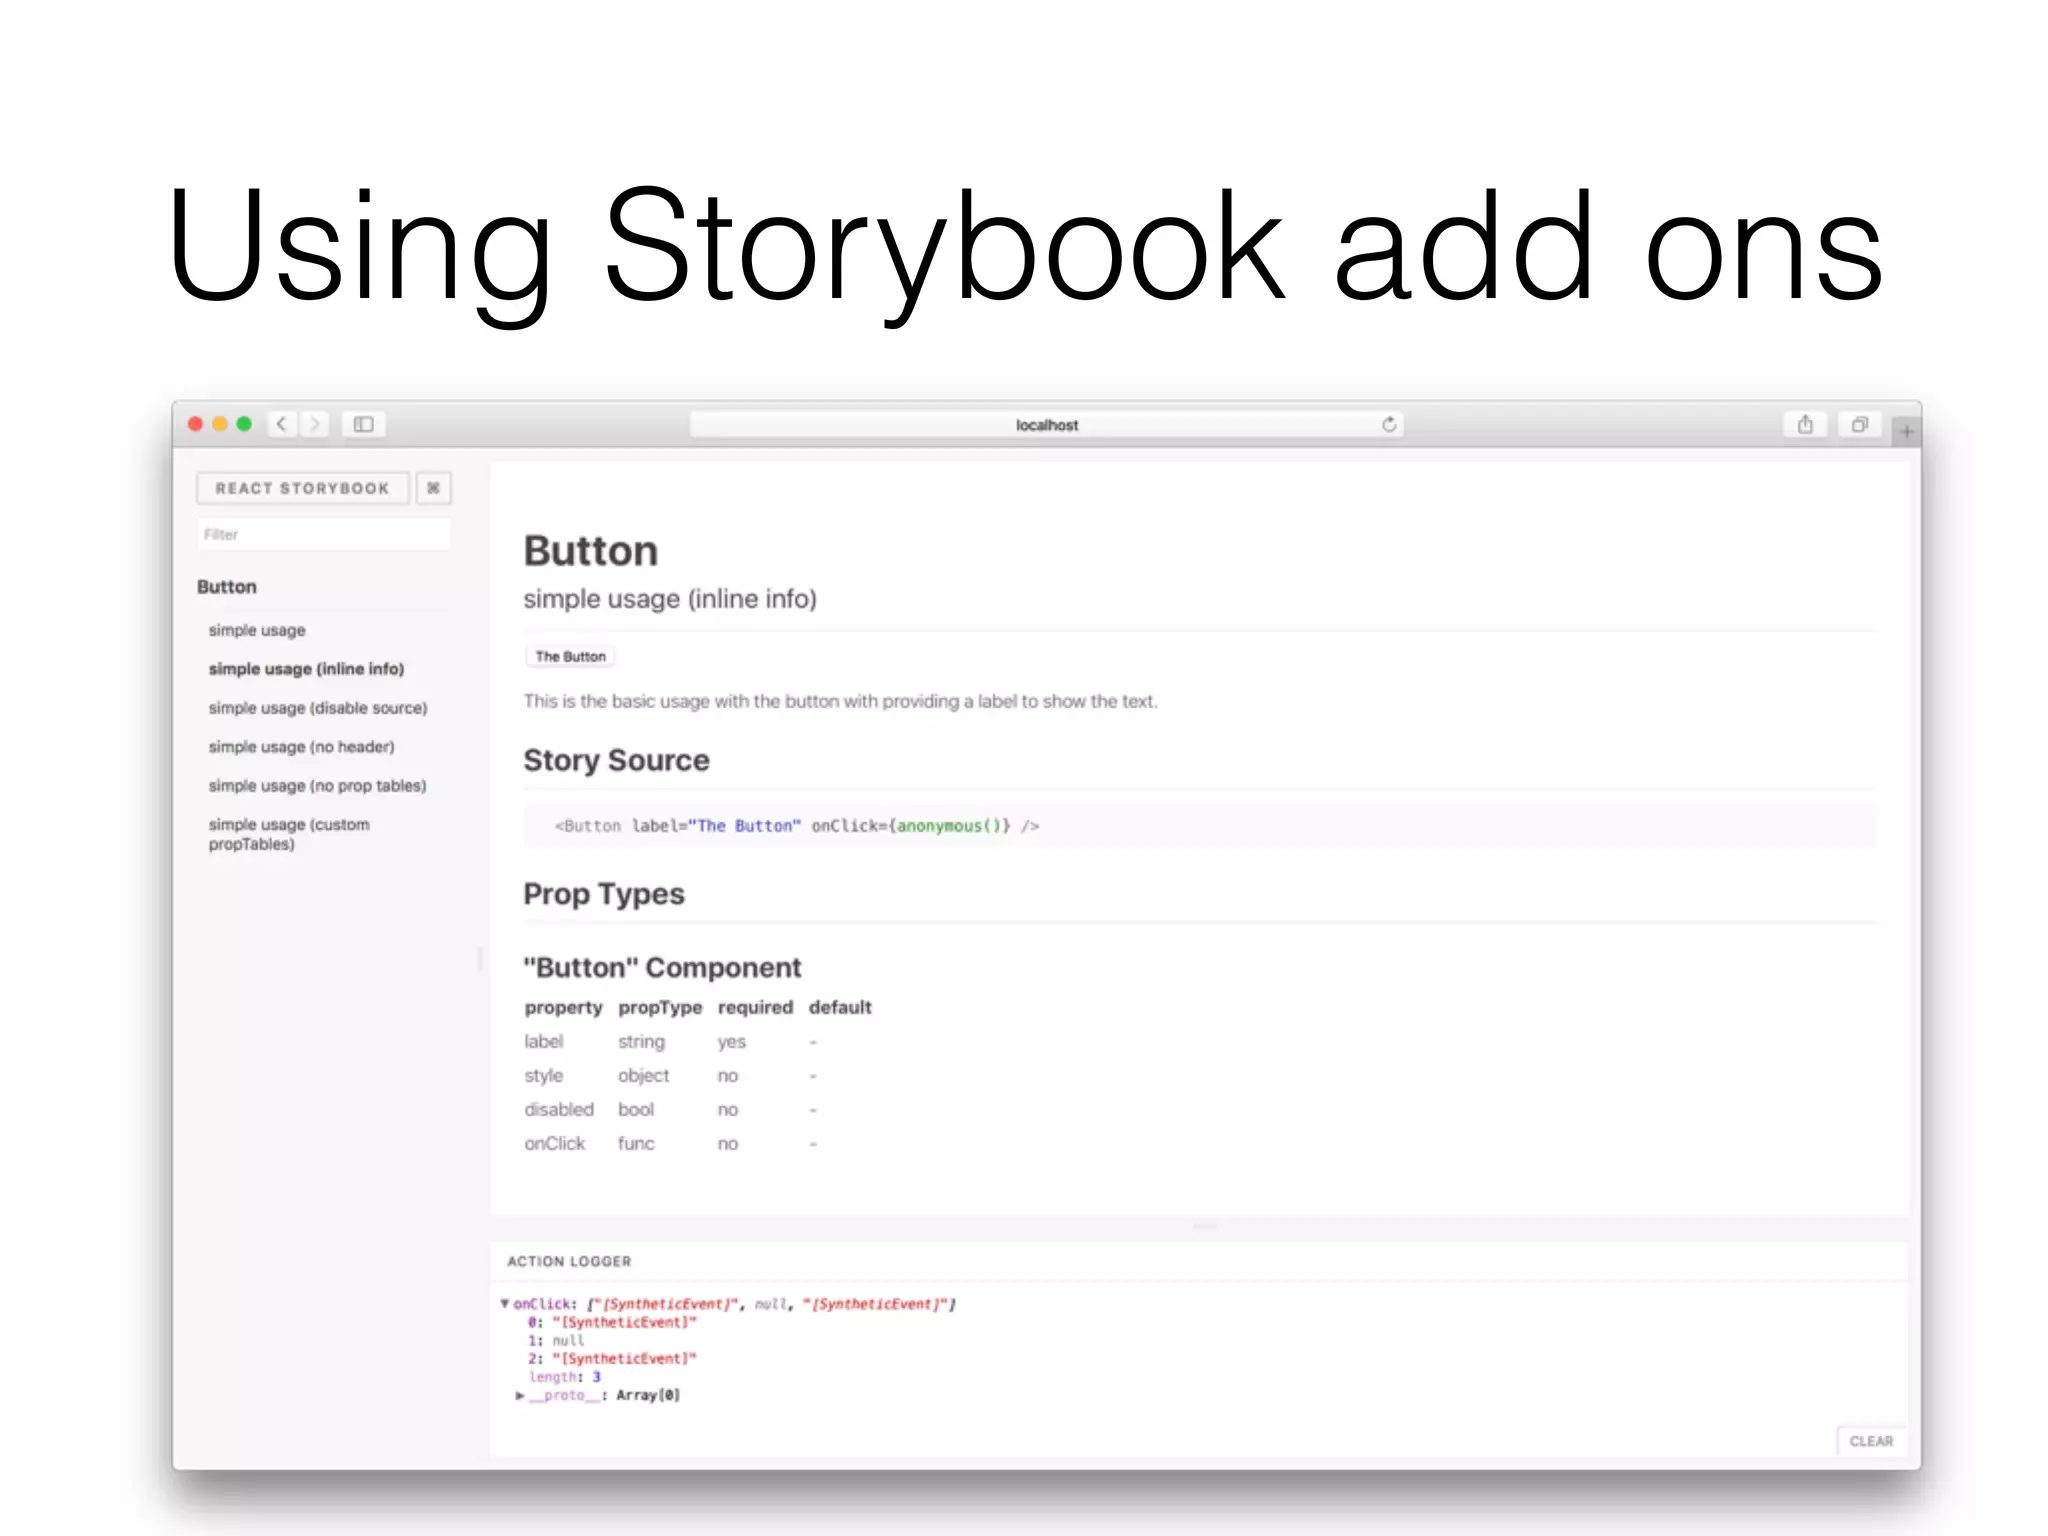Open the 'simple usage' story
2048x1536 pixels.
pyautogui.click(x=257, y=630)
